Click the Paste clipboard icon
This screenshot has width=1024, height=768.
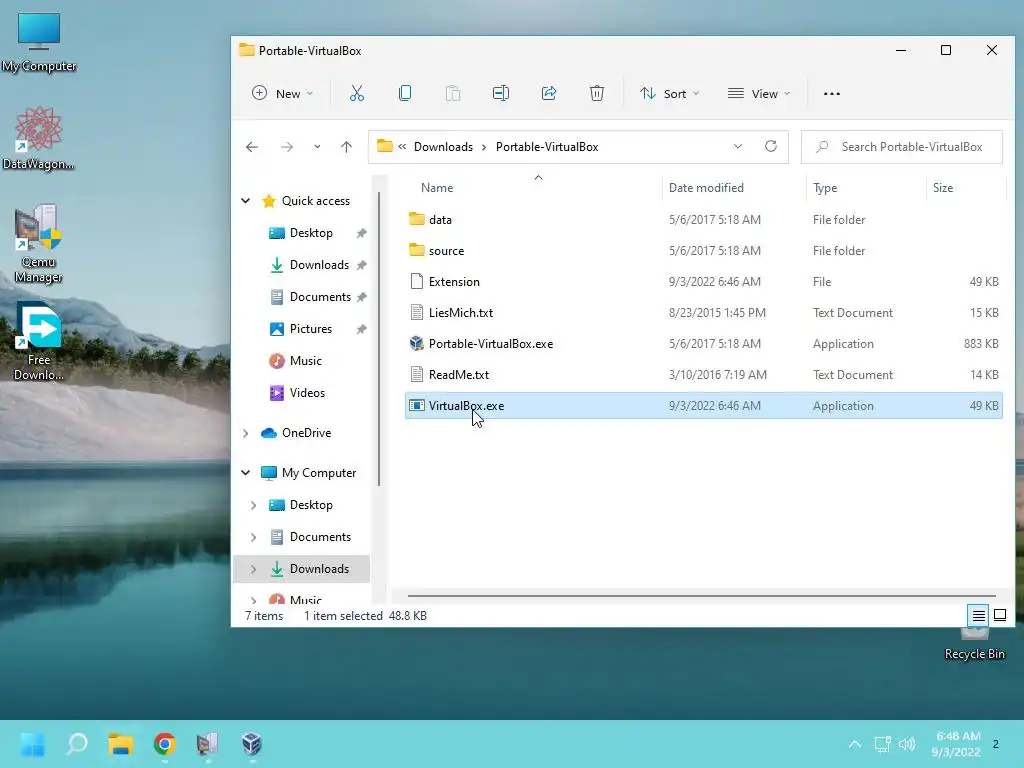[x=453, y=93]
